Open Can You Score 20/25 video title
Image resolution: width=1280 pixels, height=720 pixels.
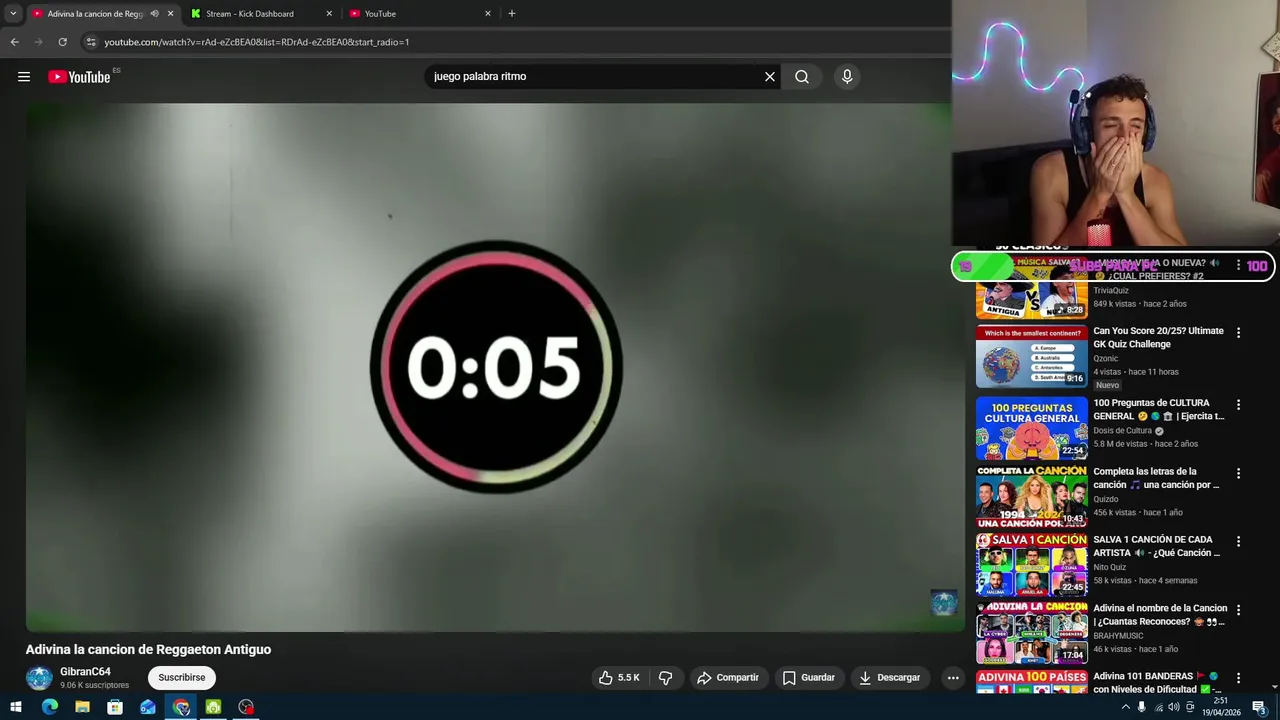click(x=1158, y=338)
